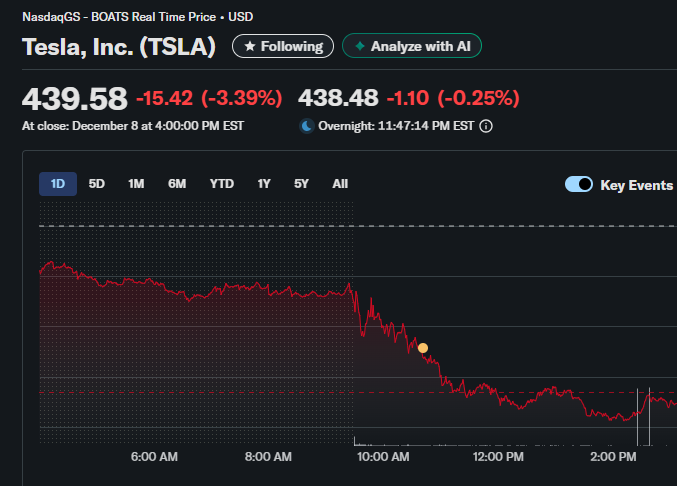The width and height of the screenshot is (677, 486).
Task: Click the overnight moon icon
Action: [307, 127]
